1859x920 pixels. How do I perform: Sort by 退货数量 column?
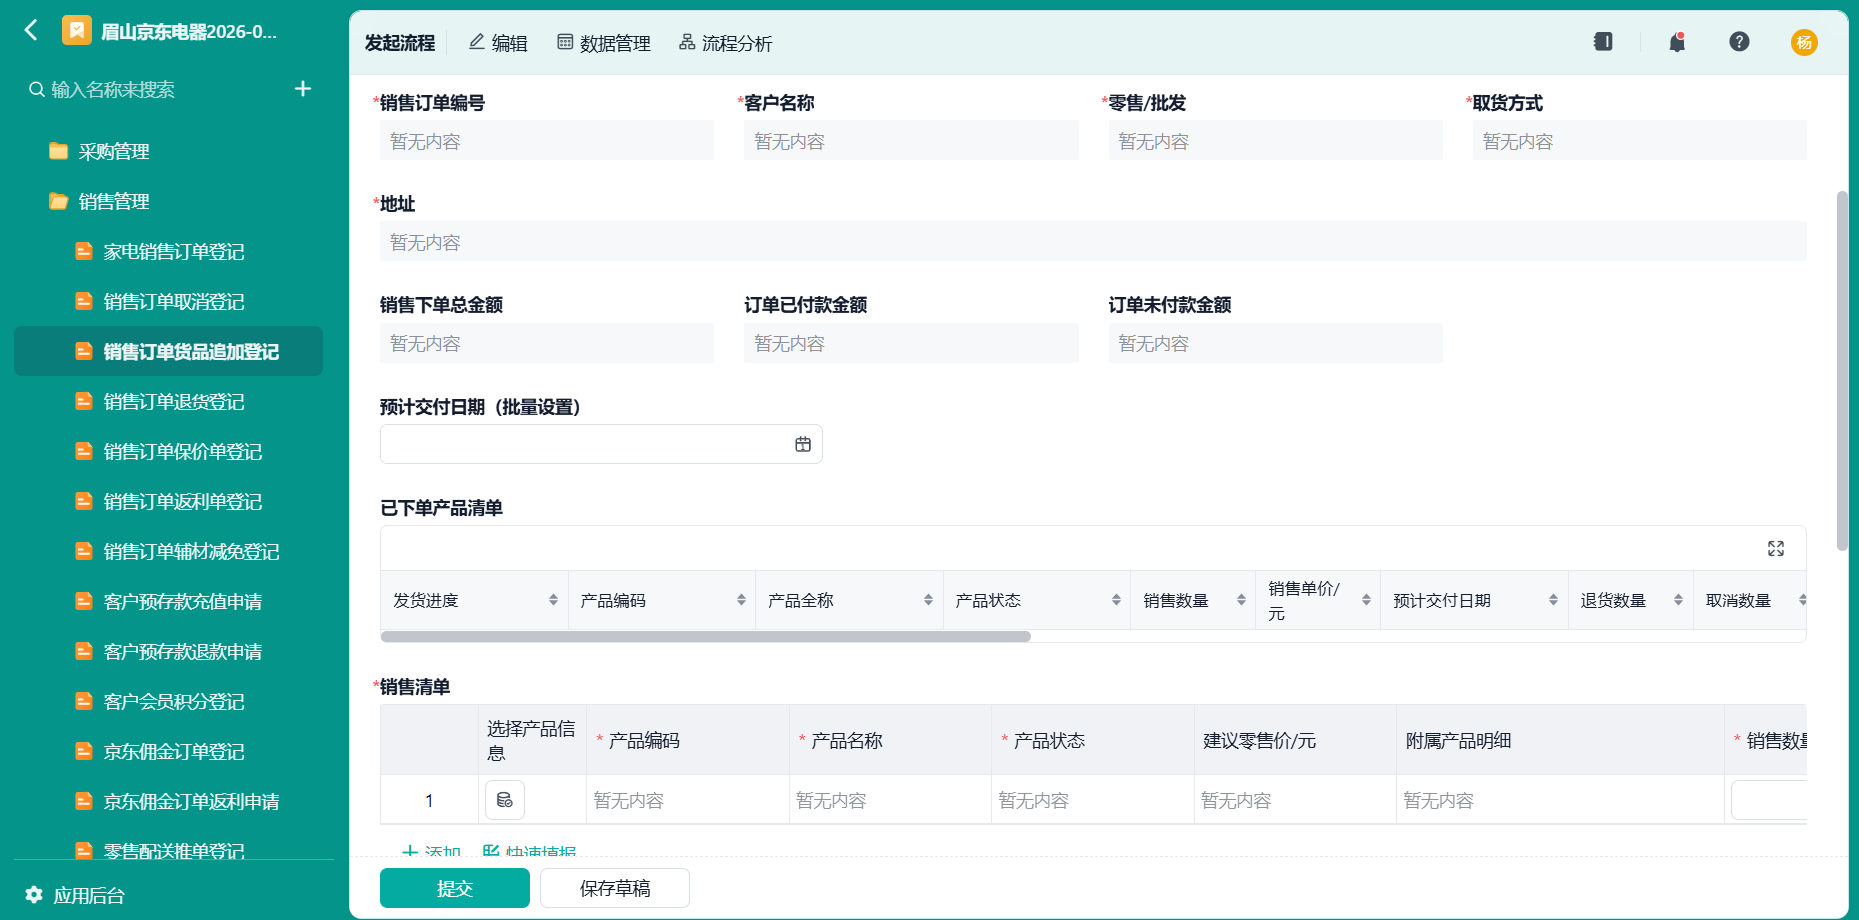pos(1678,600)
